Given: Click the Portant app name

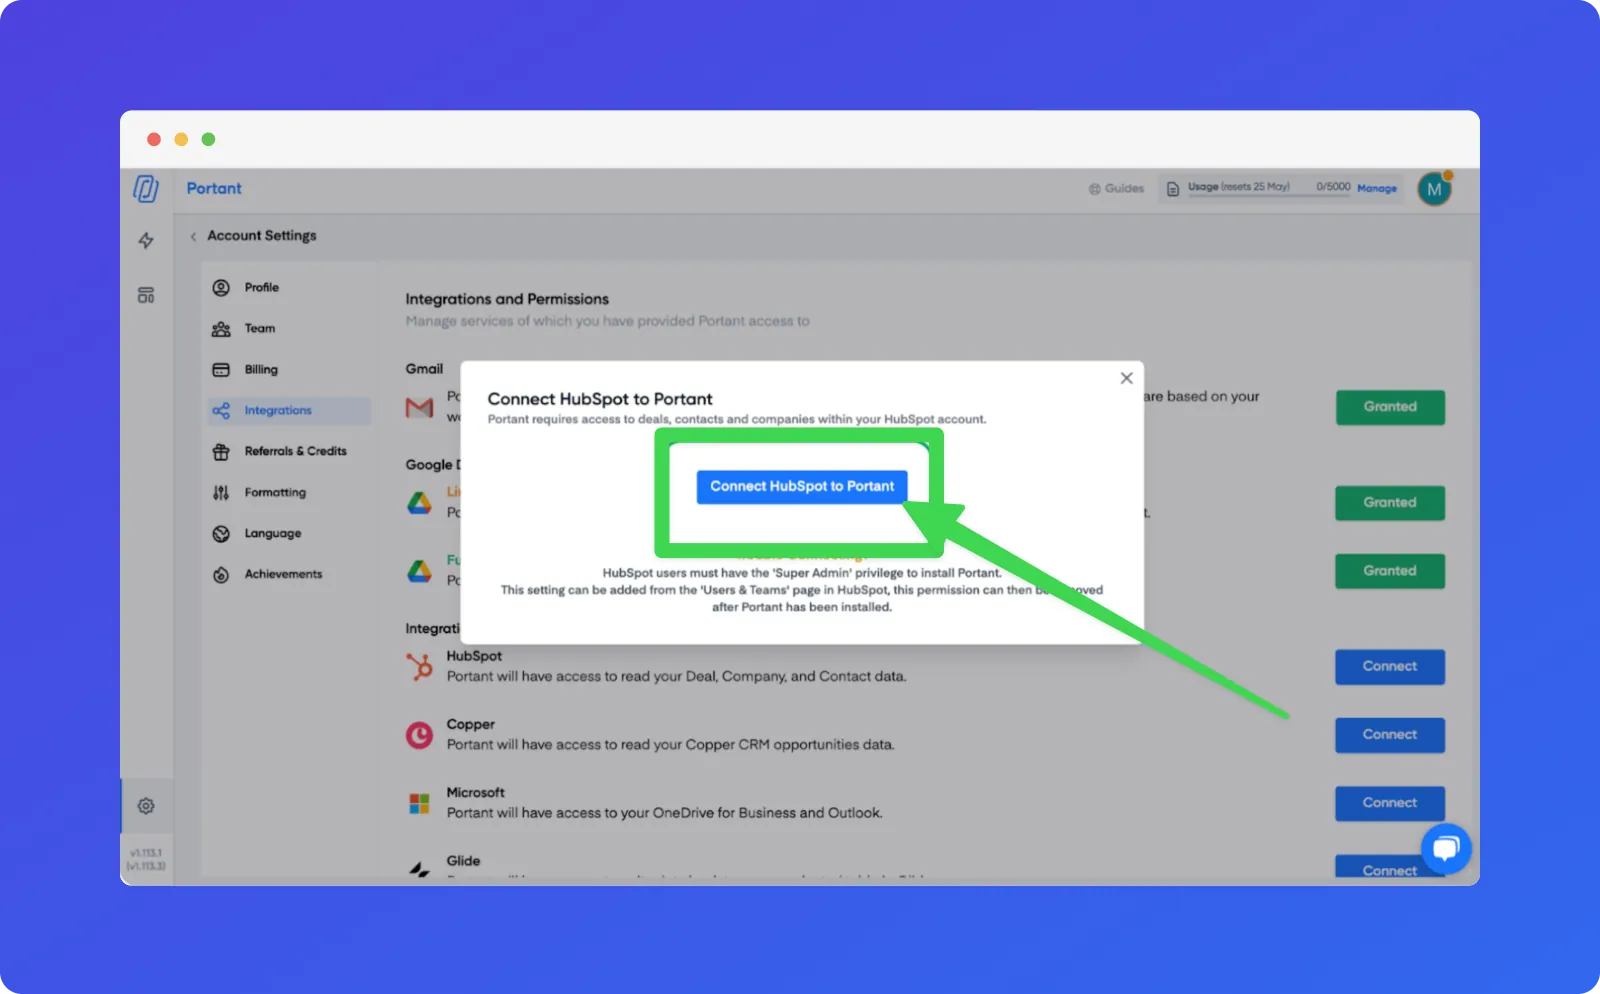Looking at the screenshot, I should click(214, 189).
